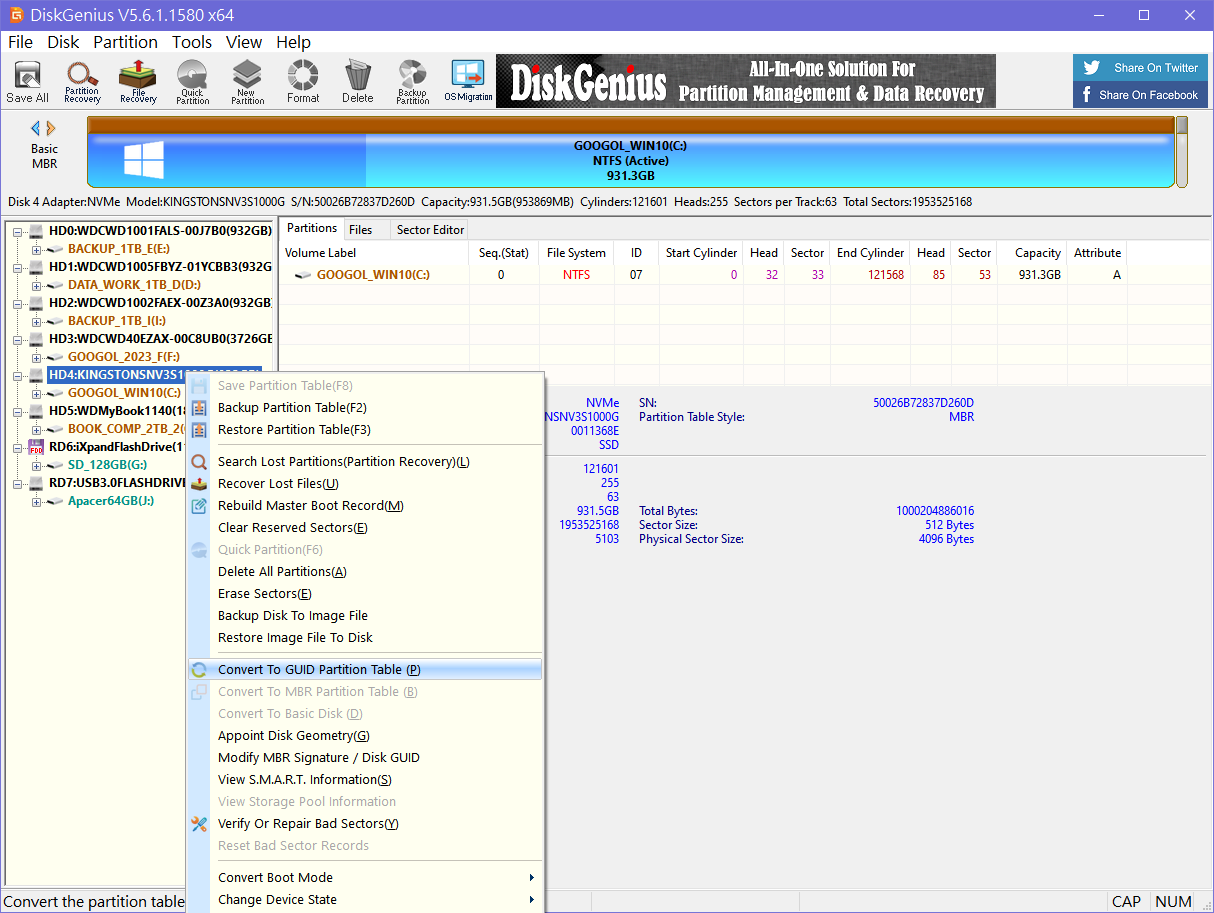1214x913 pixels.
Task: Expand the BACKUP_1TB_I(I:) partition node
Action: 37,321
